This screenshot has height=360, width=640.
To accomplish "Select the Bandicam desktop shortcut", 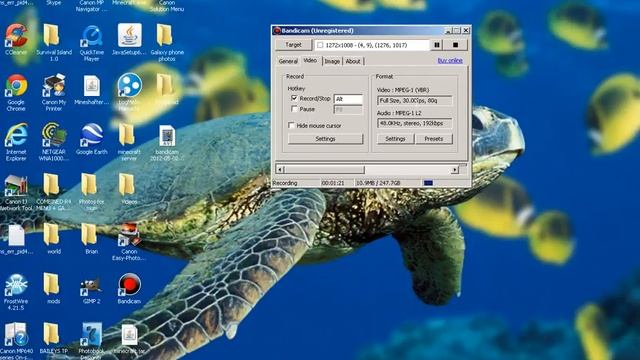I will point(129,289).
